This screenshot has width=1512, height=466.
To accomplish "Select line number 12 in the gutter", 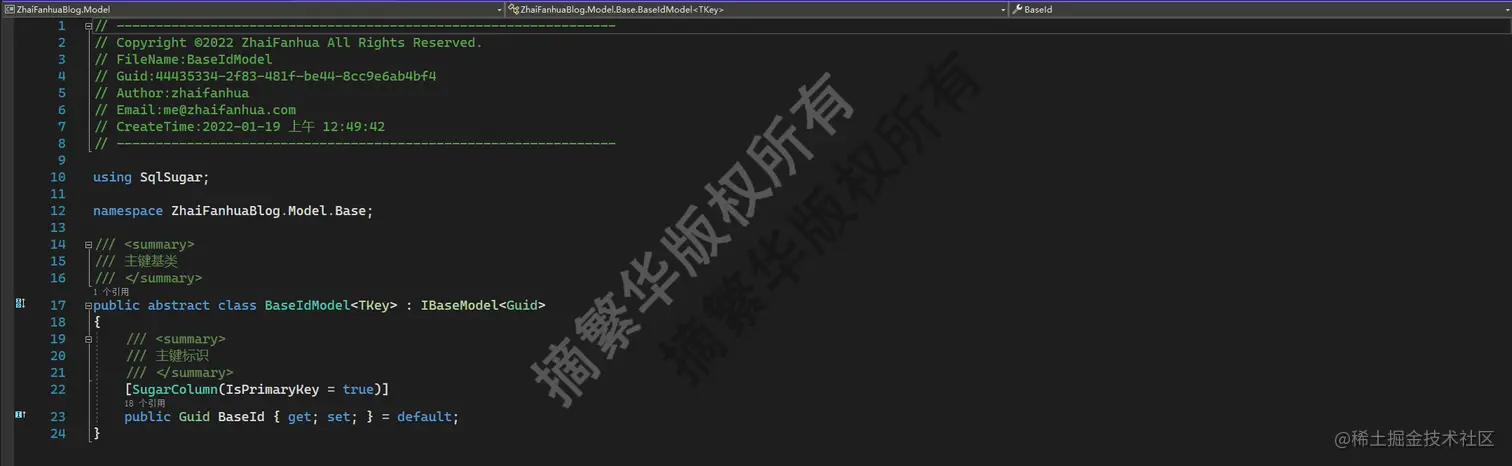I will (x=57, y=211).
